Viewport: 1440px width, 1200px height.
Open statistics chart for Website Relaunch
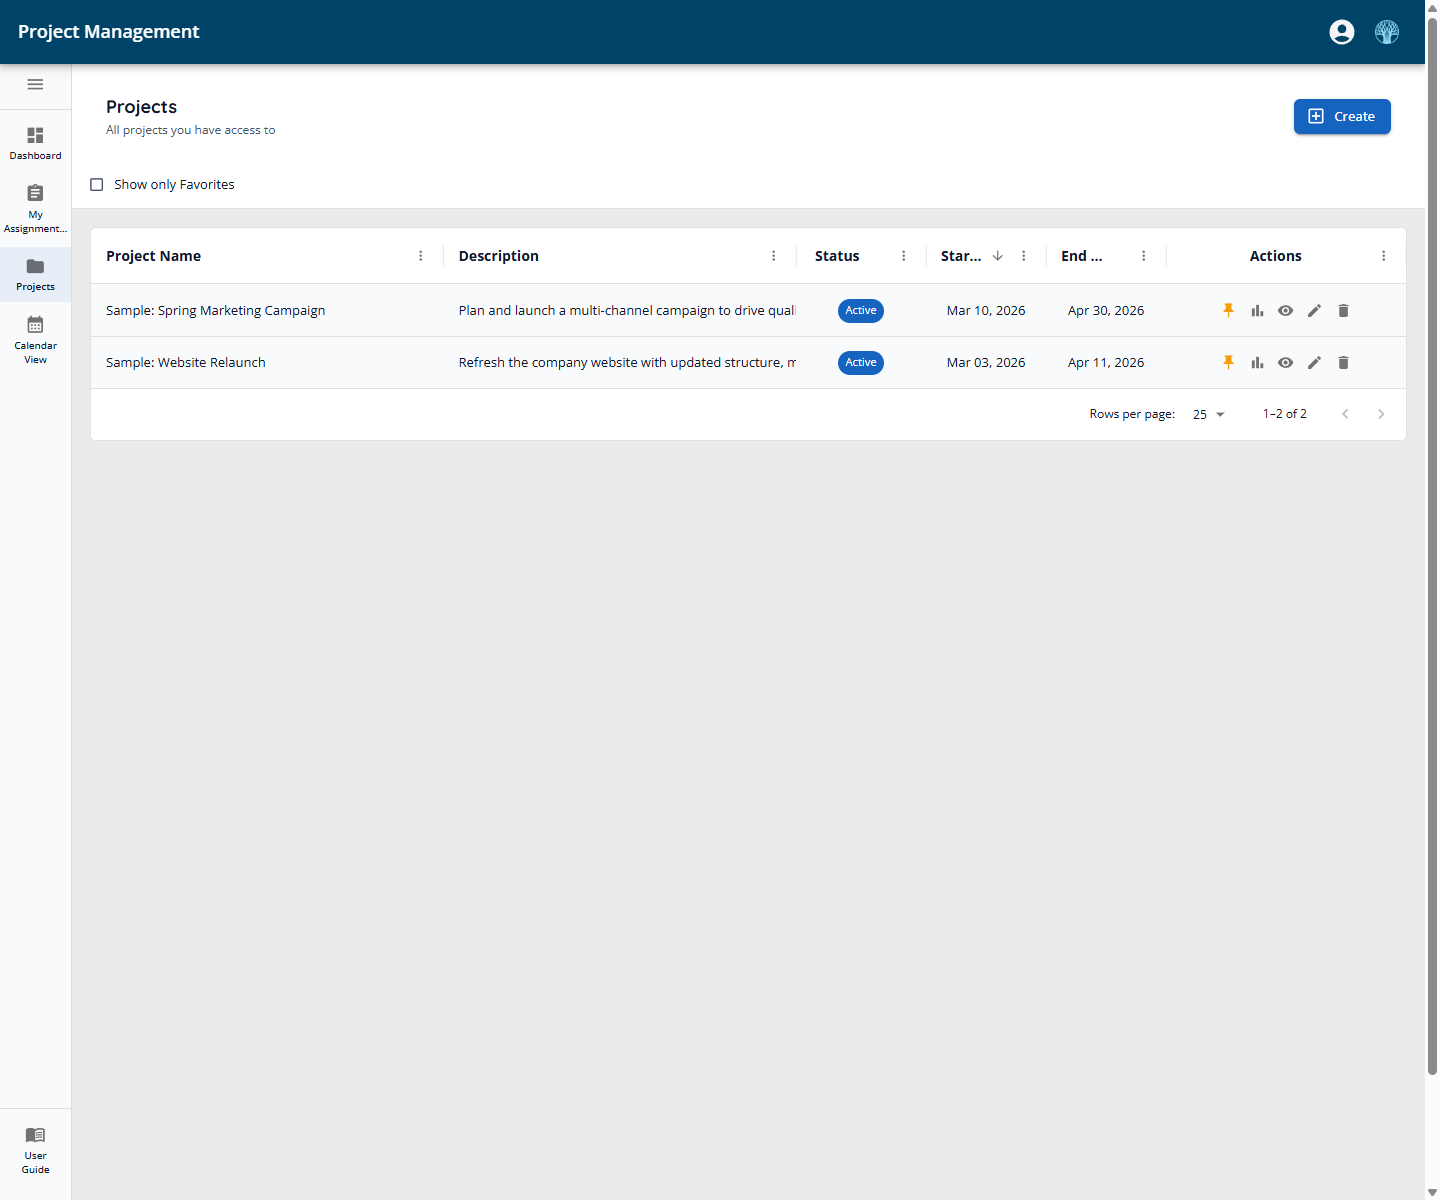pos(1257,363)
